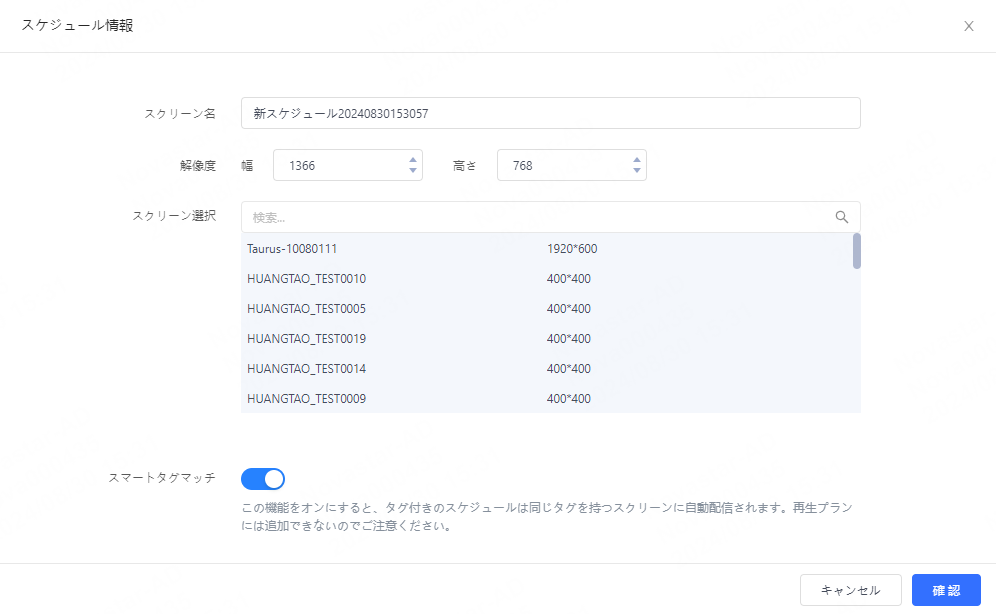This screenshot has width=996, height=614.
Task: Decrease the 高さ height value with down arrow
Action: click(x=637, y=171)
